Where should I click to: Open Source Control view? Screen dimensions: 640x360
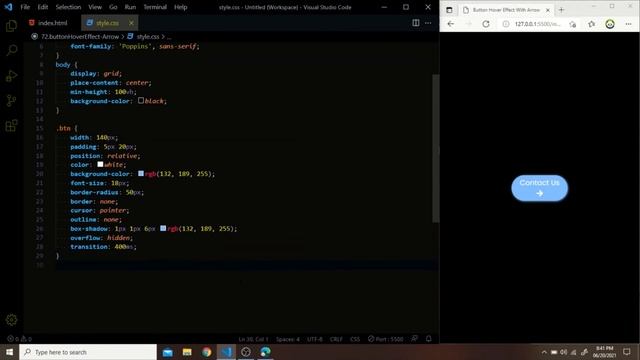[11, 100]
